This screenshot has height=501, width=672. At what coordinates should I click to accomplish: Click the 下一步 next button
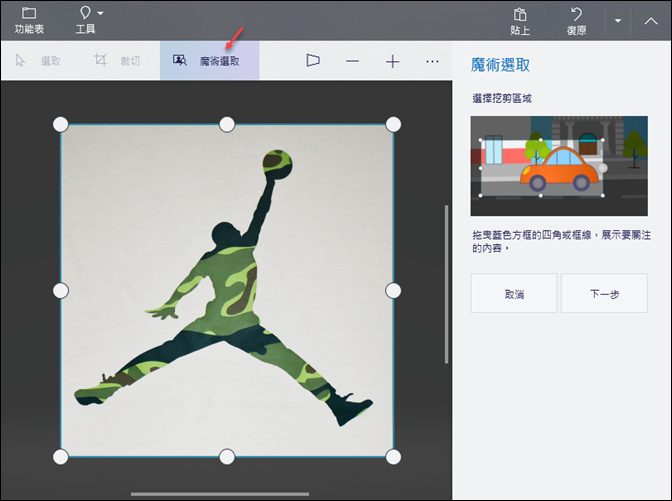(x=604, y=293)
